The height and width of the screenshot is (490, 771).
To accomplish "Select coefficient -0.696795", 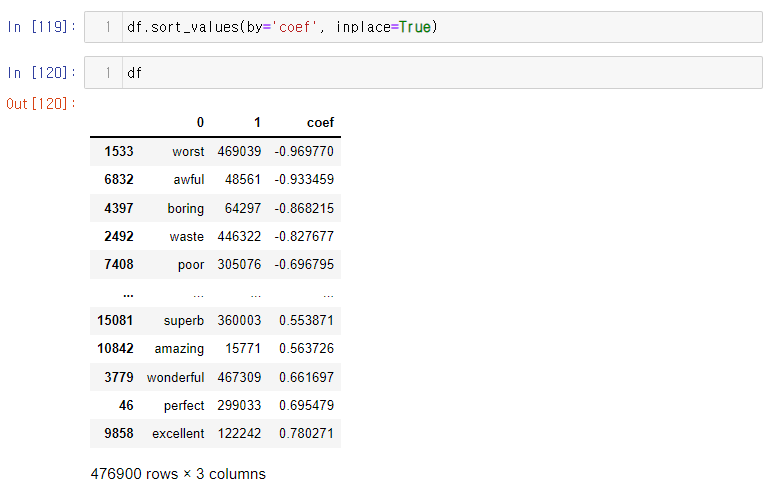I will 304,264.
